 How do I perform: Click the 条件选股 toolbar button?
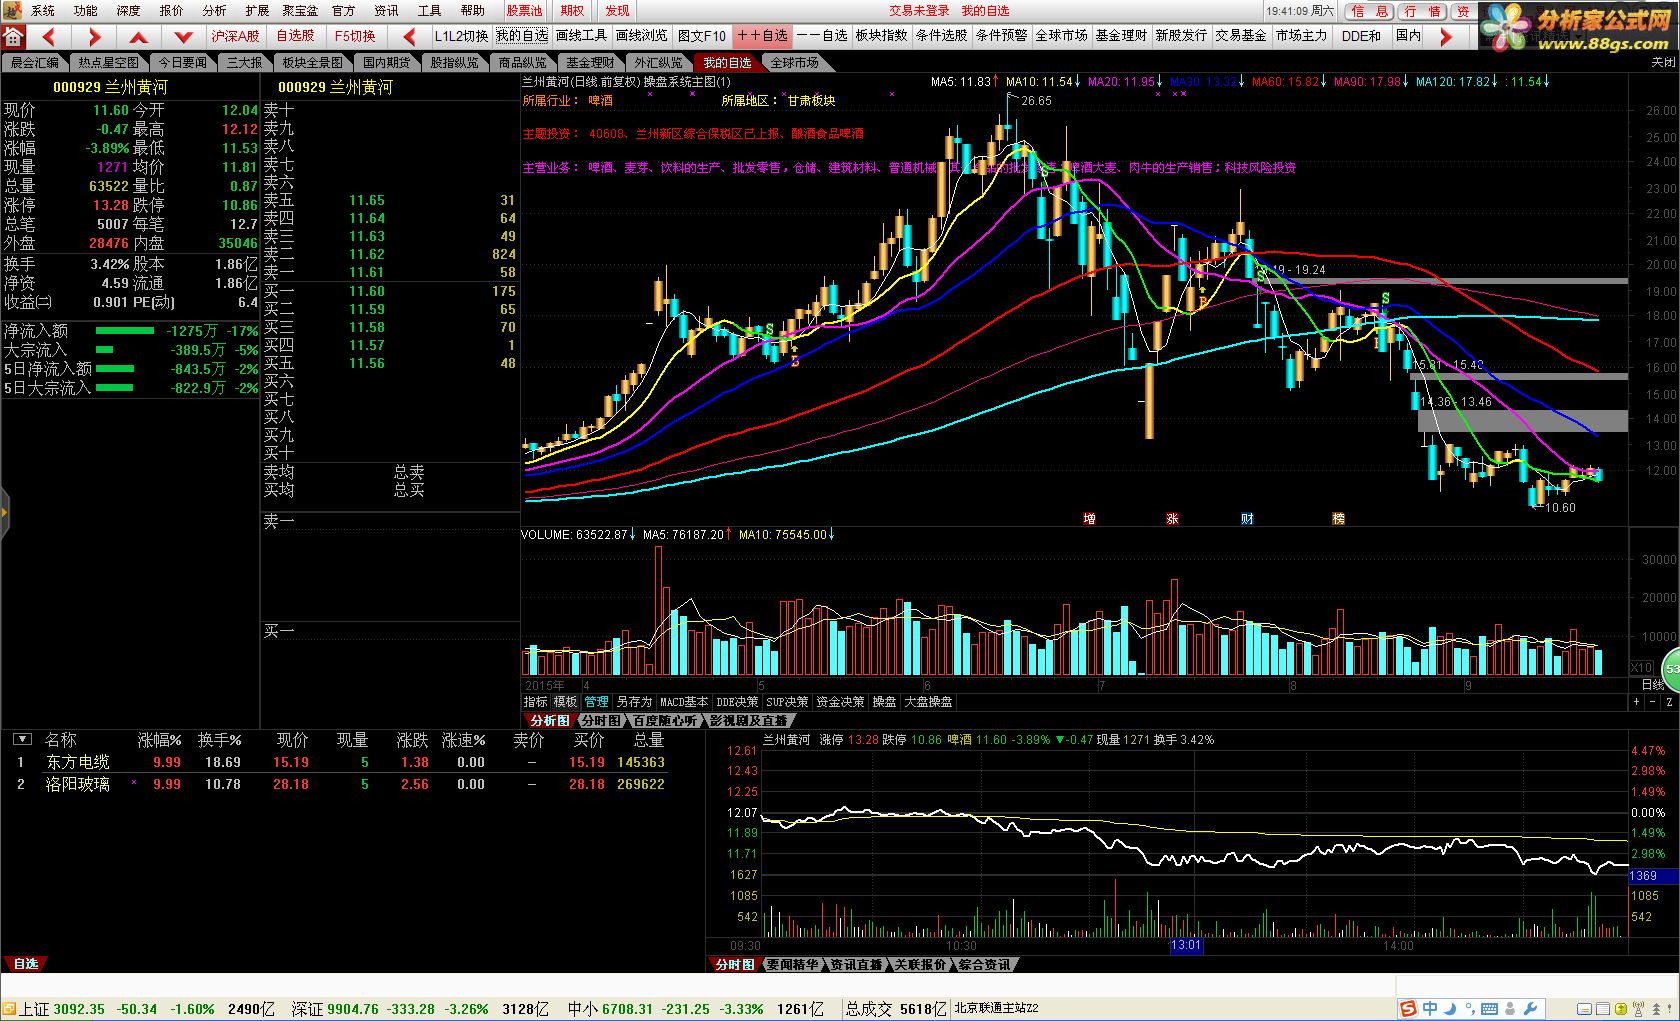pos(942,36)
